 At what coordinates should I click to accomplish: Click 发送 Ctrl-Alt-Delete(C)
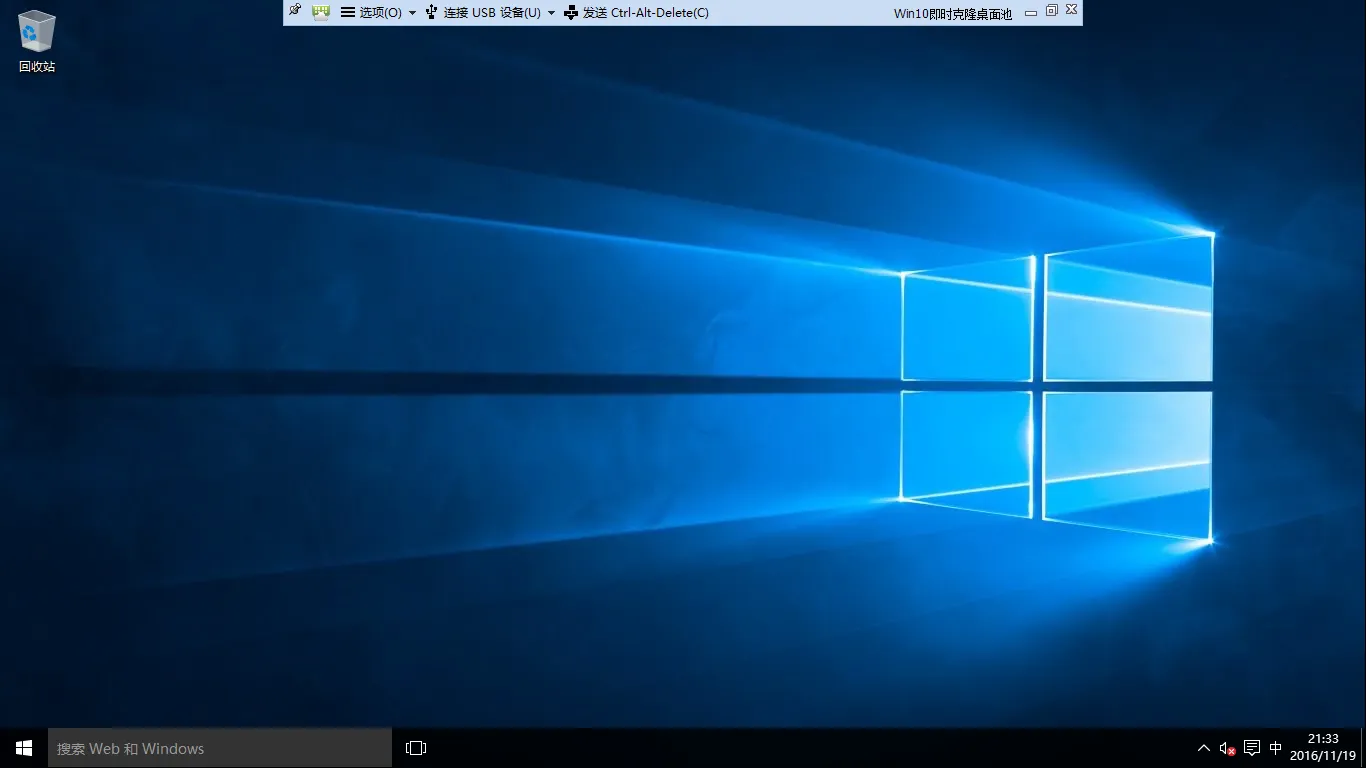click(x=636, y=12)
